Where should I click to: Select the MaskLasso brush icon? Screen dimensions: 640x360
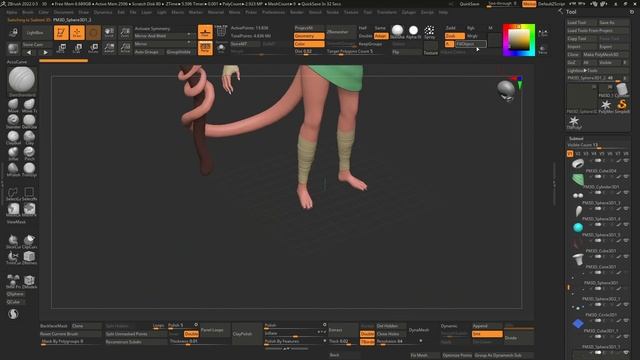[13, 210]
